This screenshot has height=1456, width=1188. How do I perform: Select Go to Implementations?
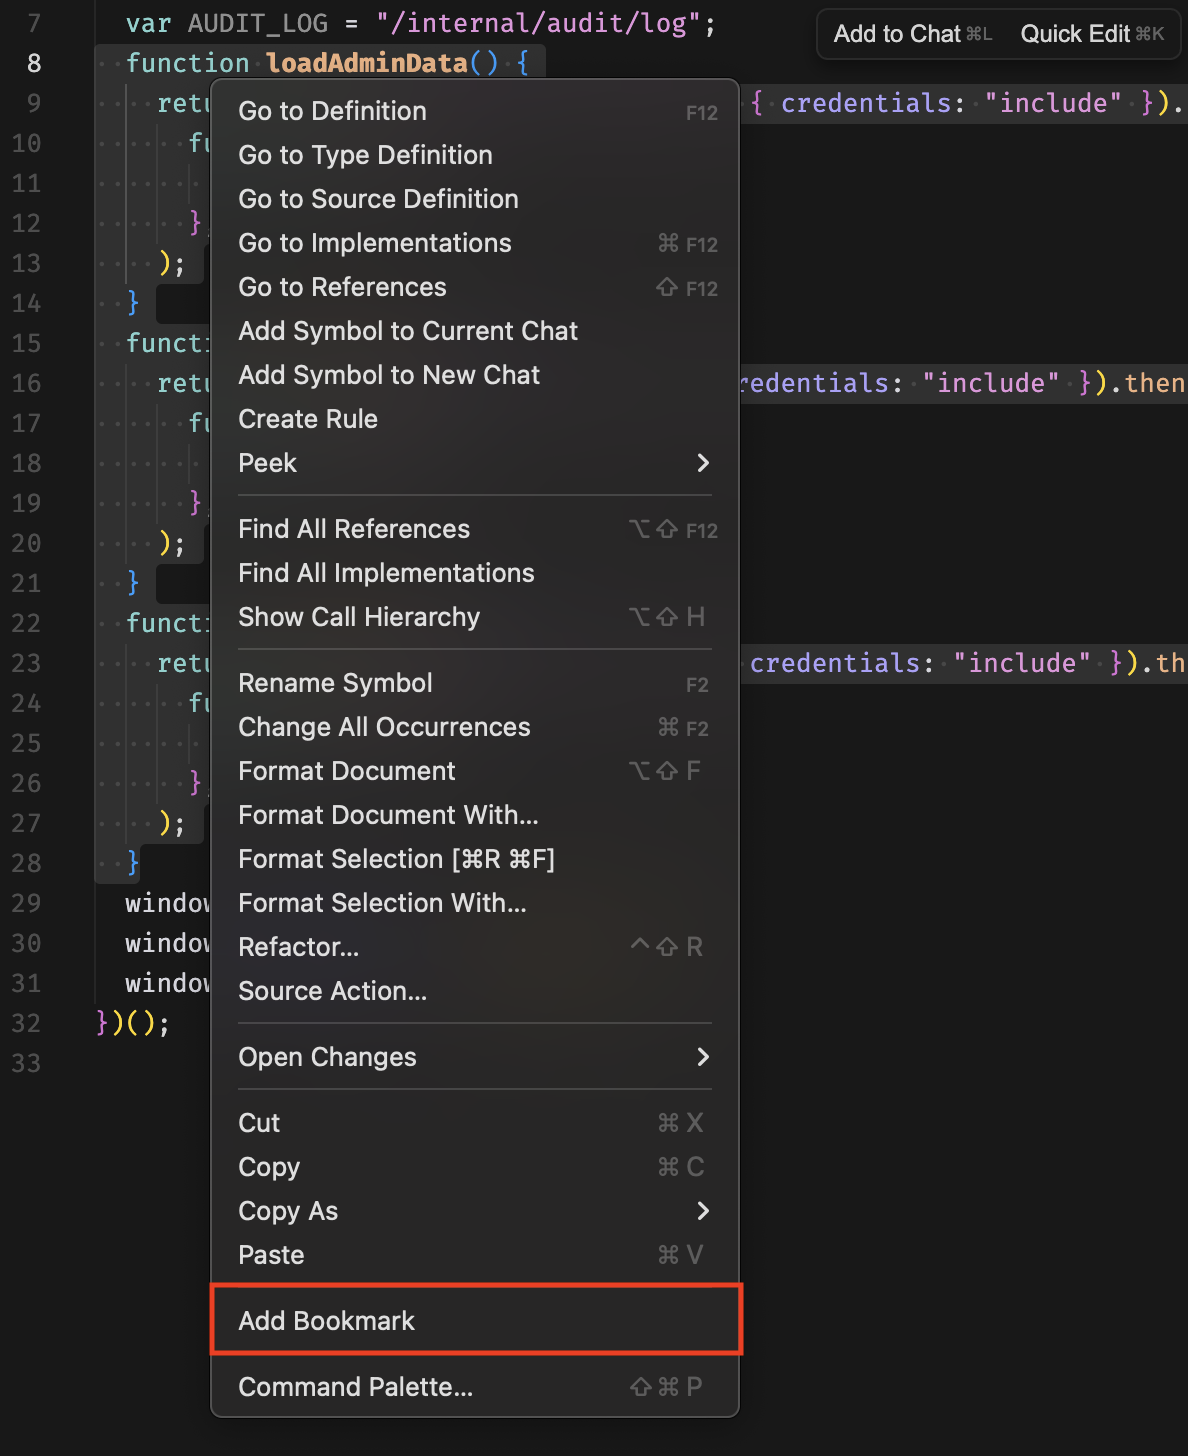click(475, 243)
